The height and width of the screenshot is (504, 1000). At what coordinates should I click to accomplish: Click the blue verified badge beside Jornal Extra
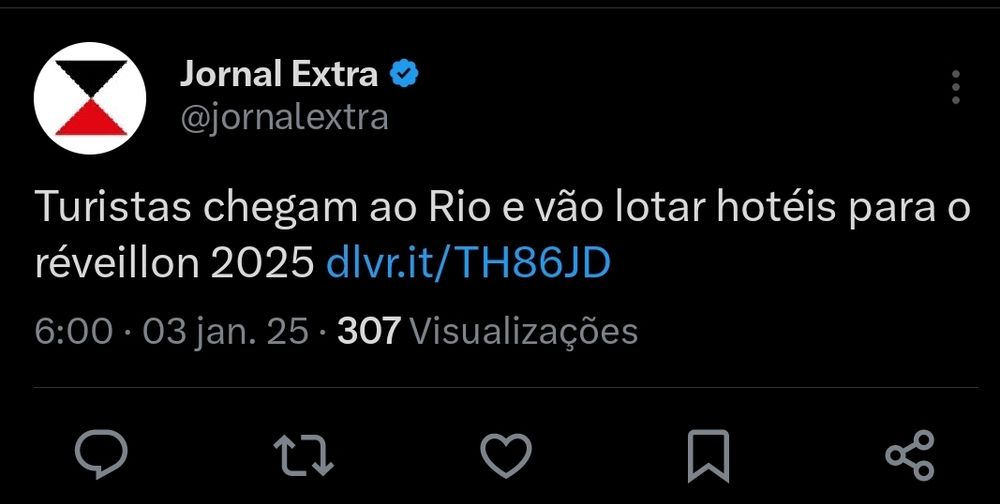click(x=404, y=74)
